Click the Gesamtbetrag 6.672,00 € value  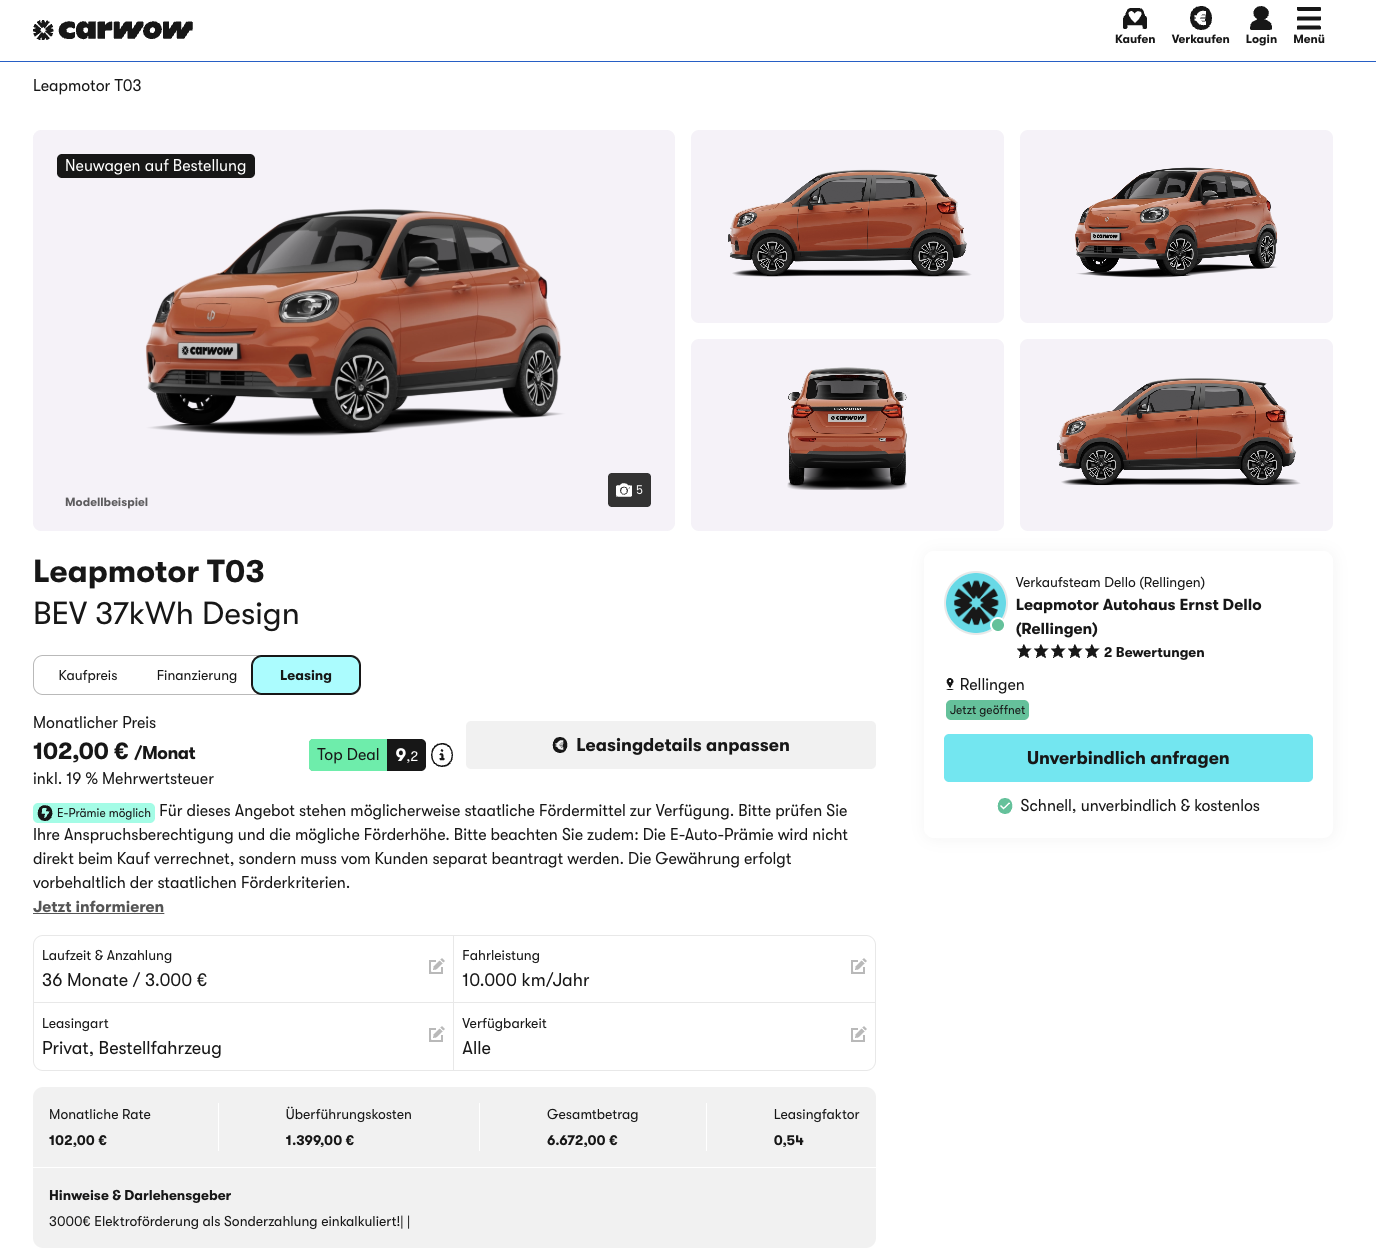coord(582,1140)
